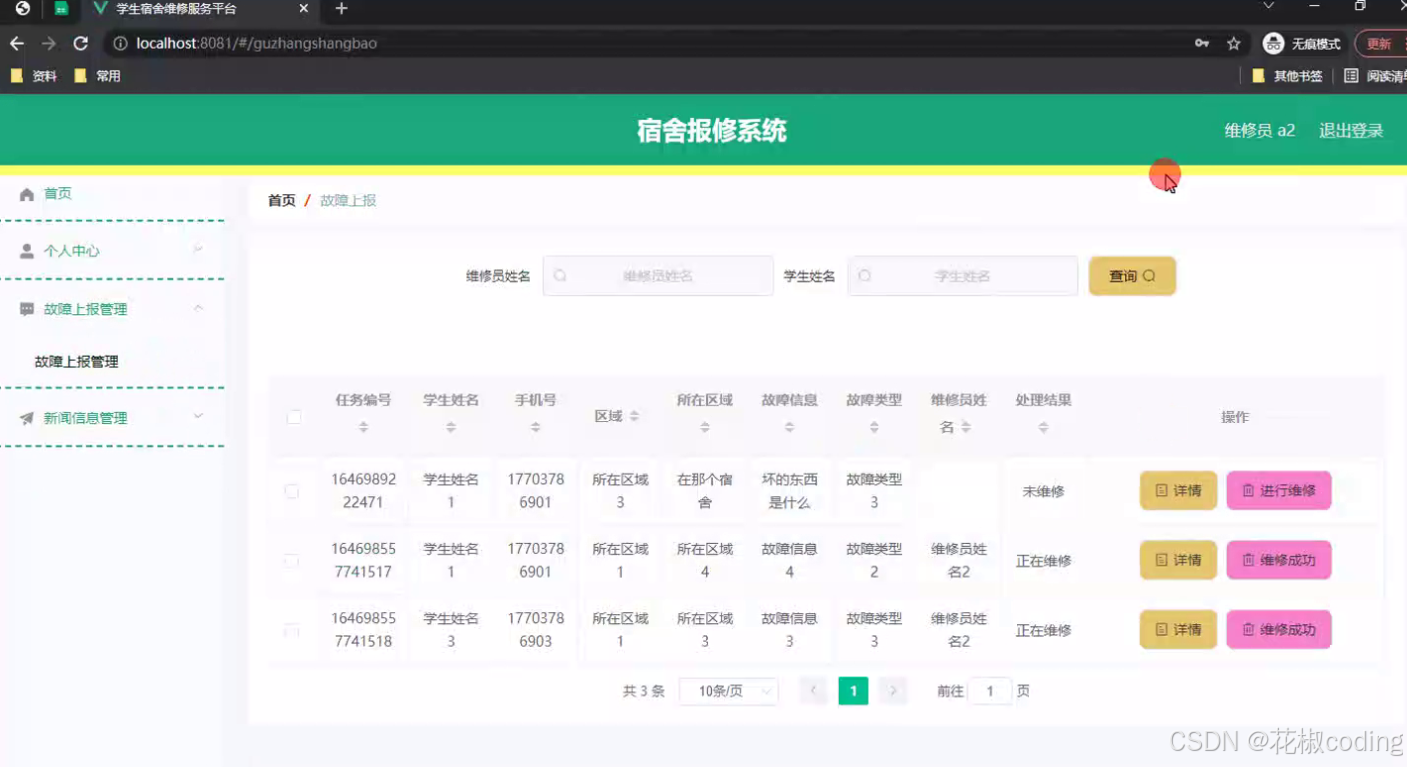This screenshot has height=767, width=1407.
Task: Open the 其他书签 folder
Action: (x=1288, y=76)
